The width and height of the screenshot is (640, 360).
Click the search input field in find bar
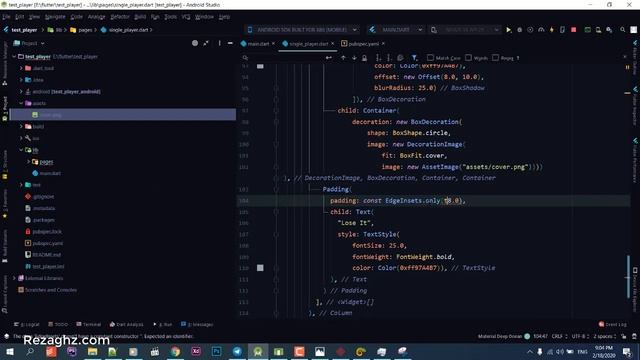point(286,58)
